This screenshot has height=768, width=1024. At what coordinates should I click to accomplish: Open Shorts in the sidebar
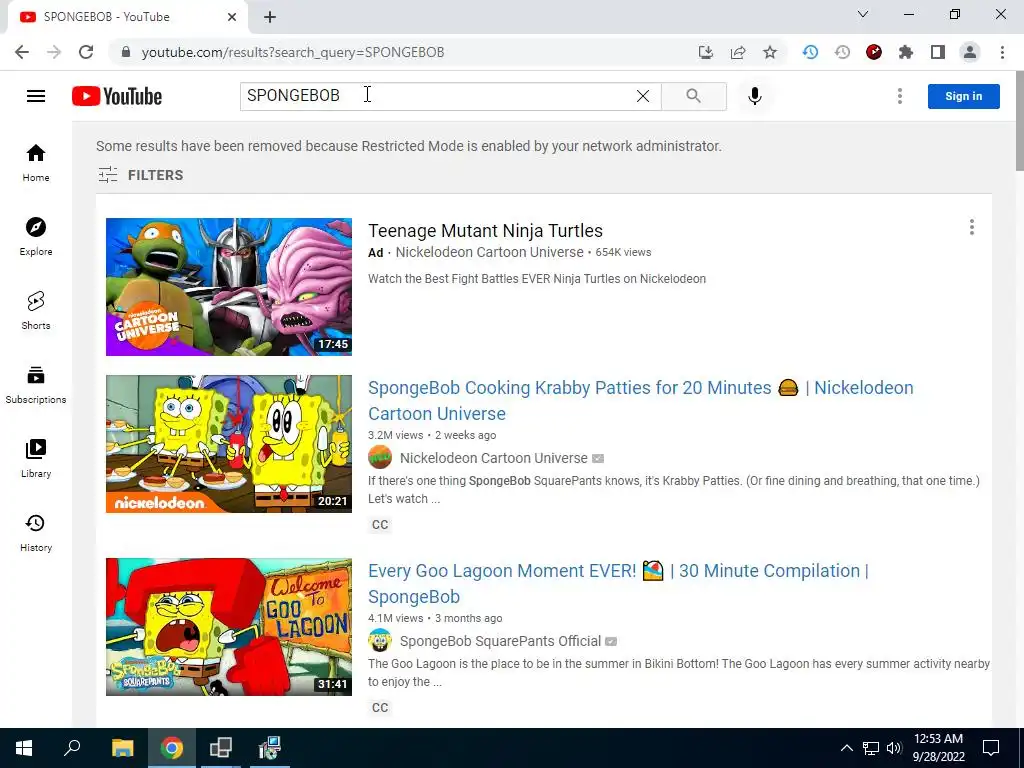point(36,310)
